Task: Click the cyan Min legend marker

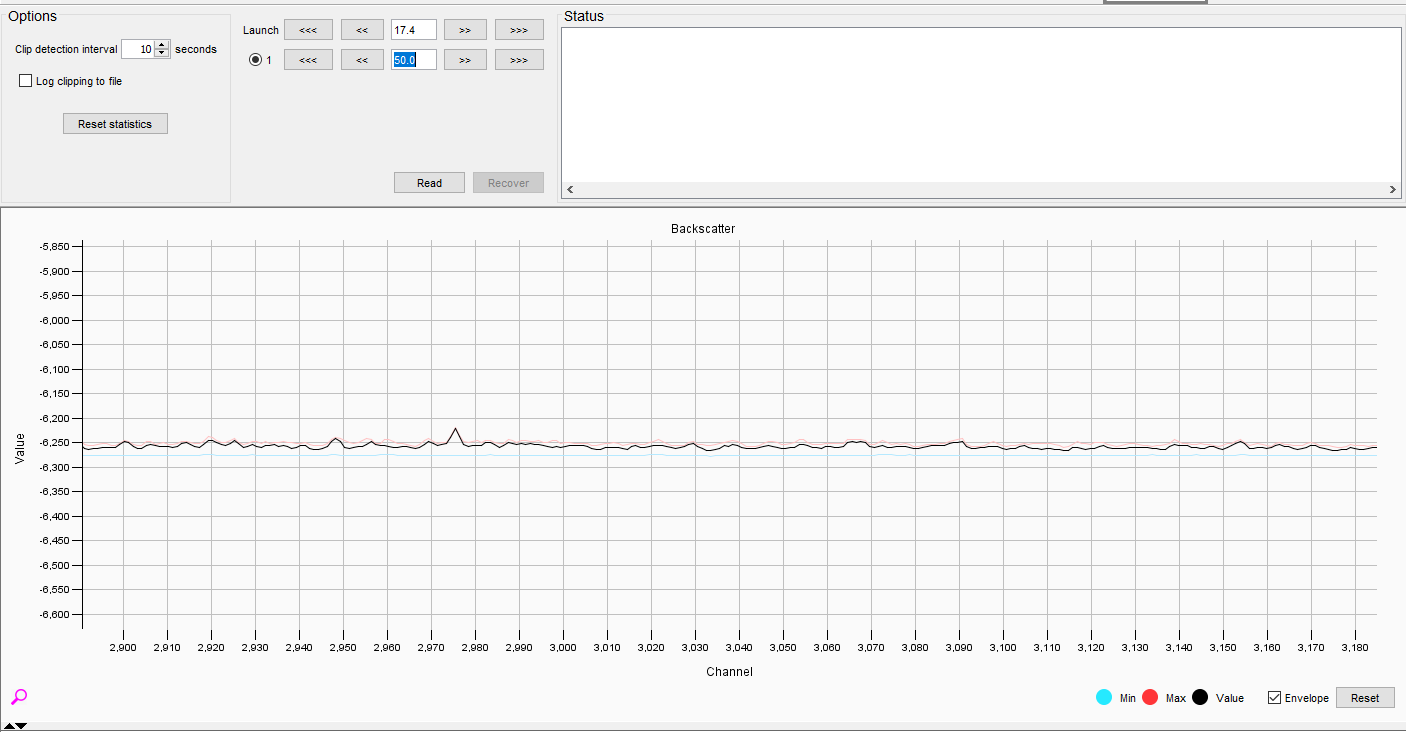Action: click(x=1106, y=697)
